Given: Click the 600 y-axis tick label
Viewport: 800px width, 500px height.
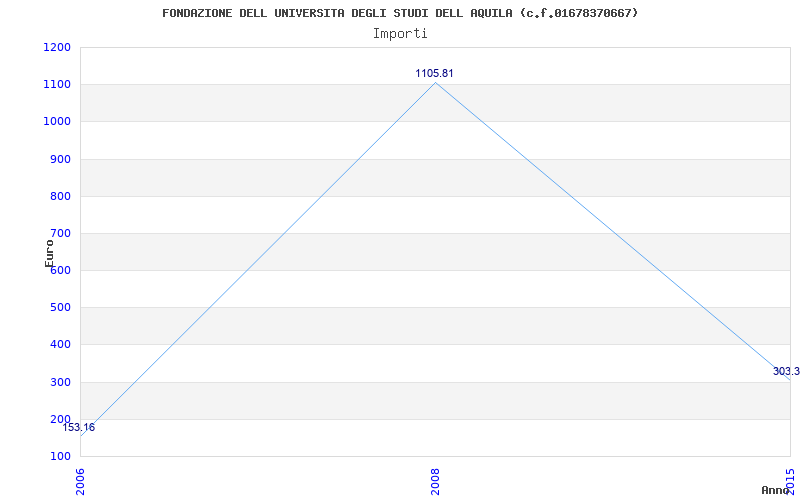Looking at the screenshot, I should point(60,270).
